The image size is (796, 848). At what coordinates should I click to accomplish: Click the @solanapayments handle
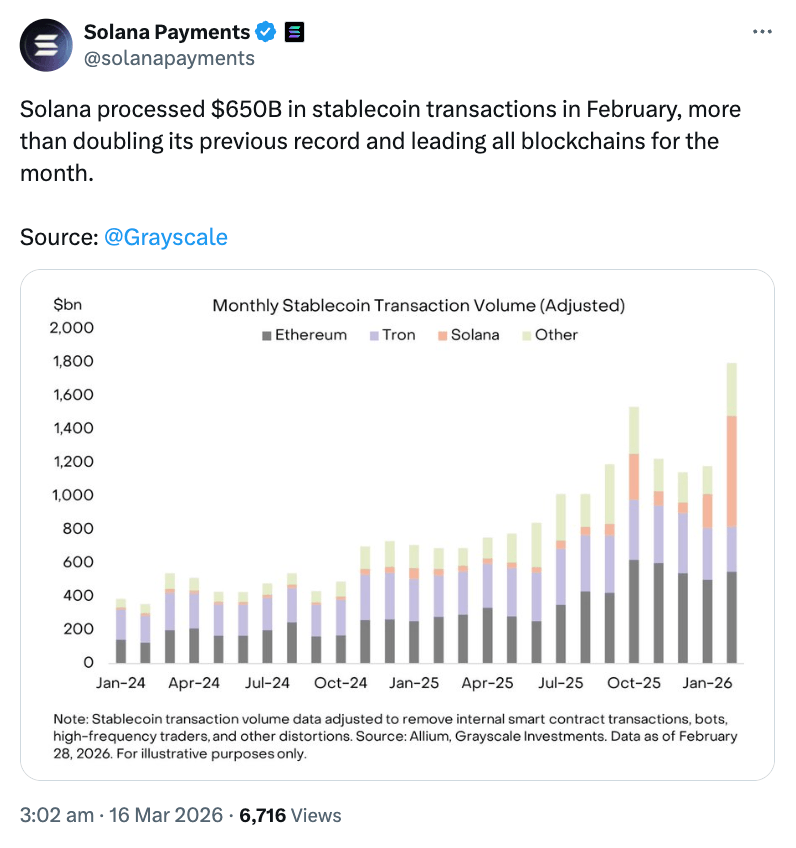tap(169, 58)
